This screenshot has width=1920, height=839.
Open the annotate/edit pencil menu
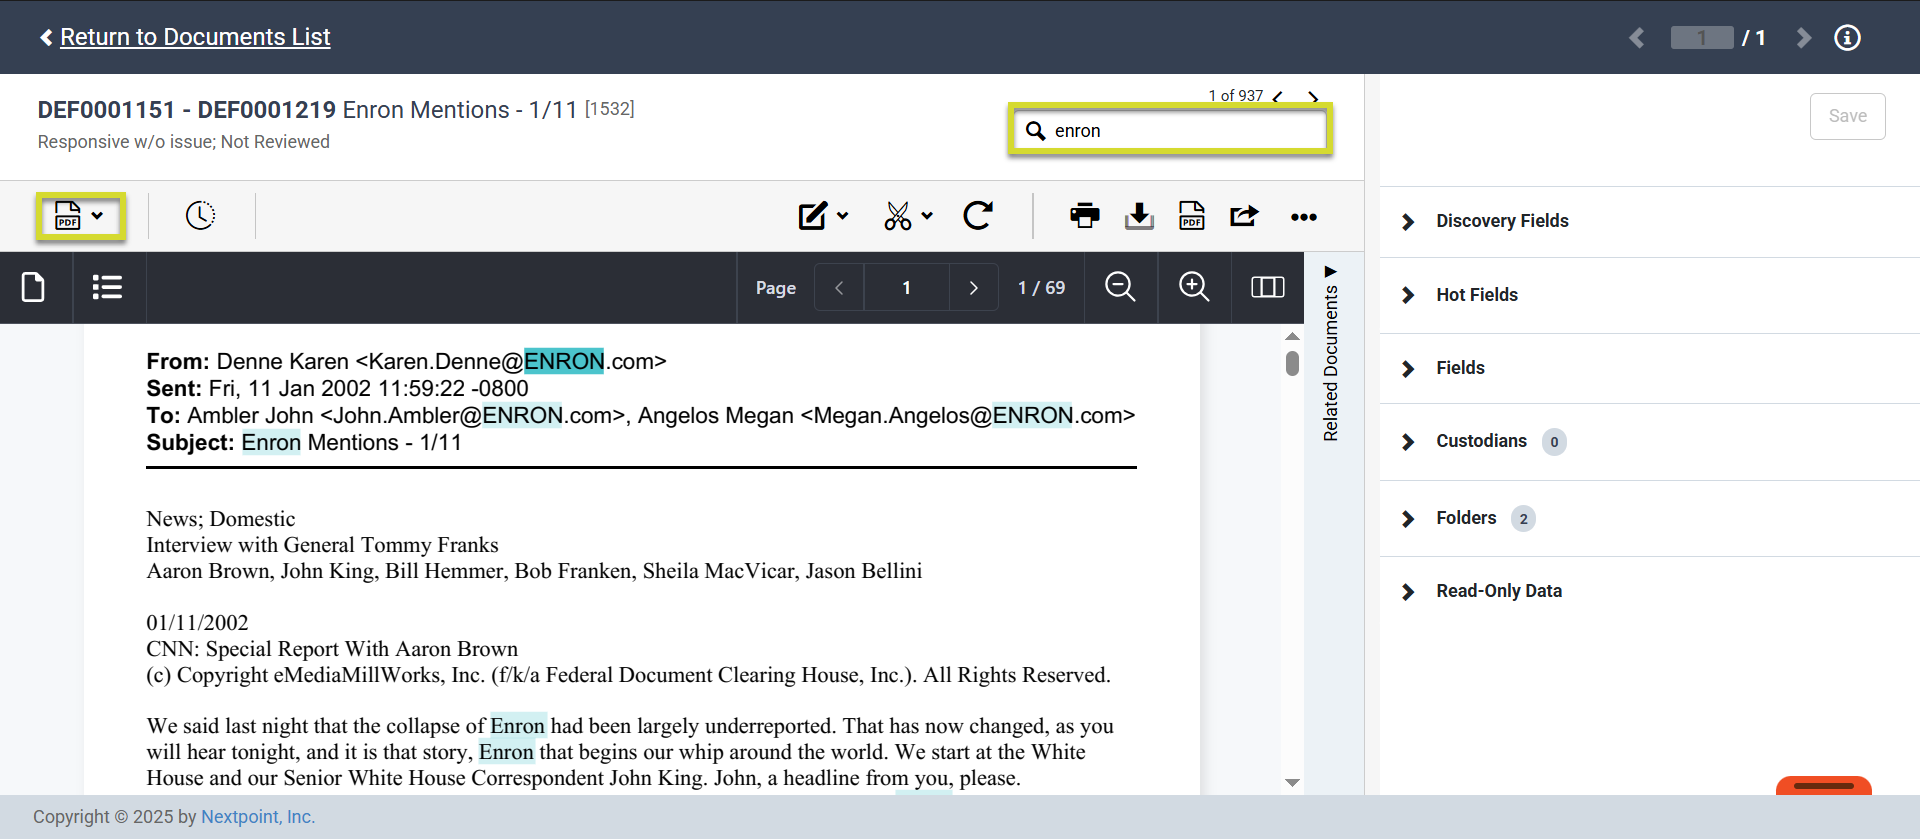pyautogui.click(x=823, y=216)
